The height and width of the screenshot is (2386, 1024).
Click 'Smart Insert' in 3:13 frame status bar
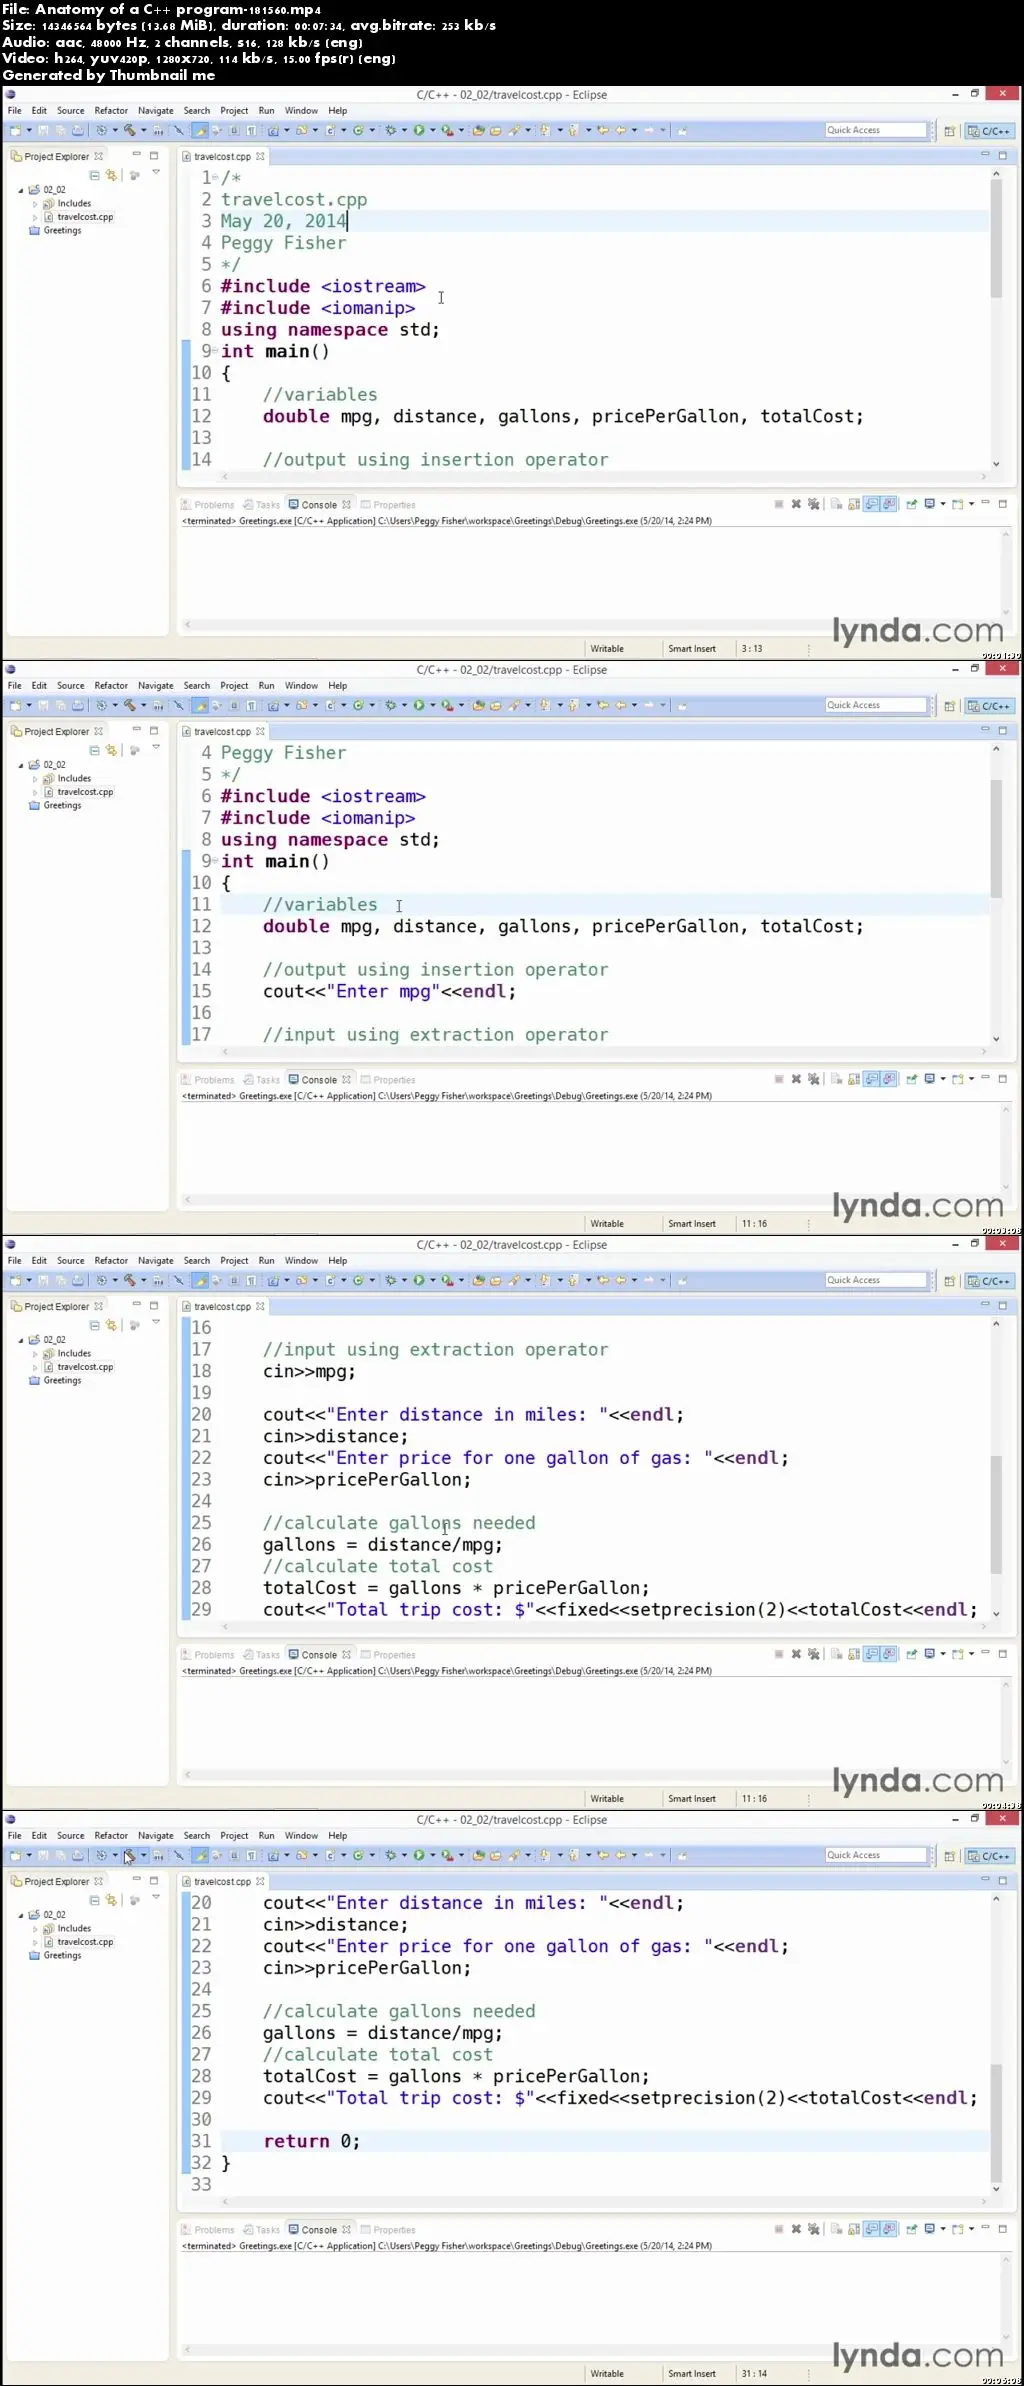click(692, 649)
